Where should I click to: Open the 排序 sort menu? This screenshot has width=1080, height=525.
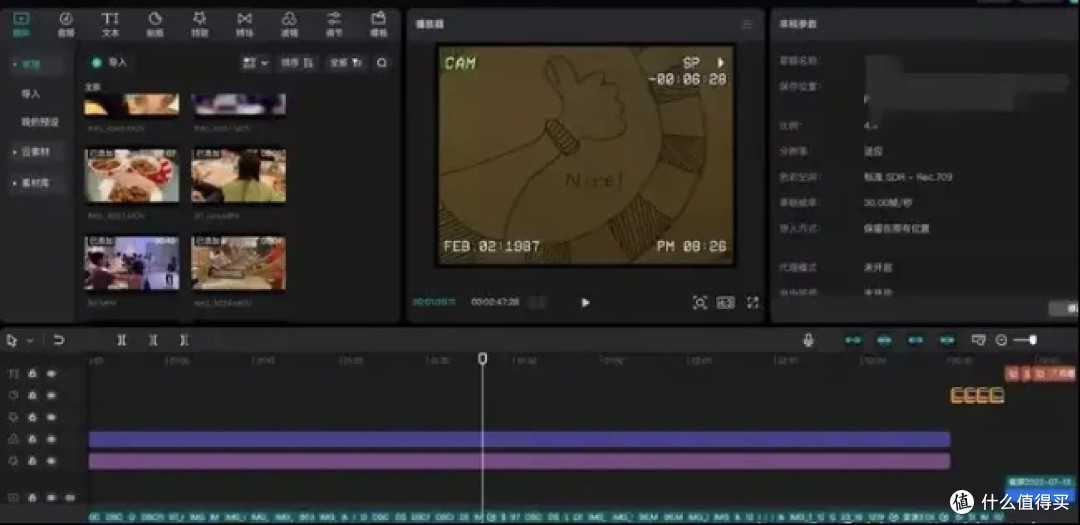[x=297, y=63]
